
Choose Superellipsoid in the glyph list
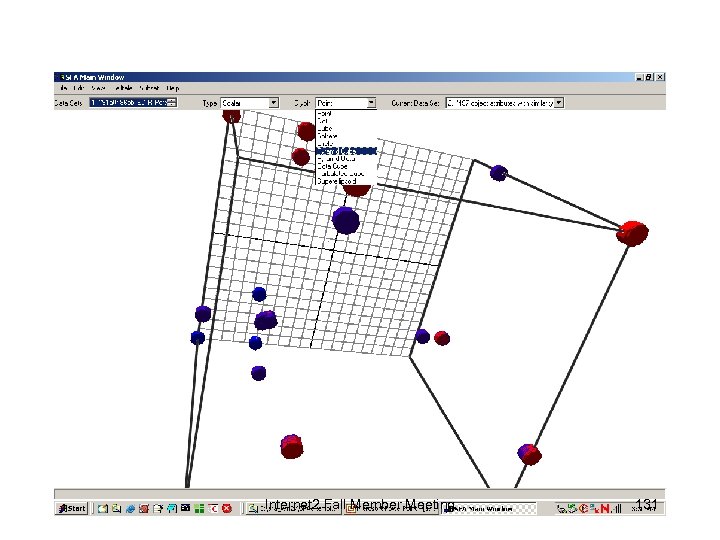tap(337, 181)
